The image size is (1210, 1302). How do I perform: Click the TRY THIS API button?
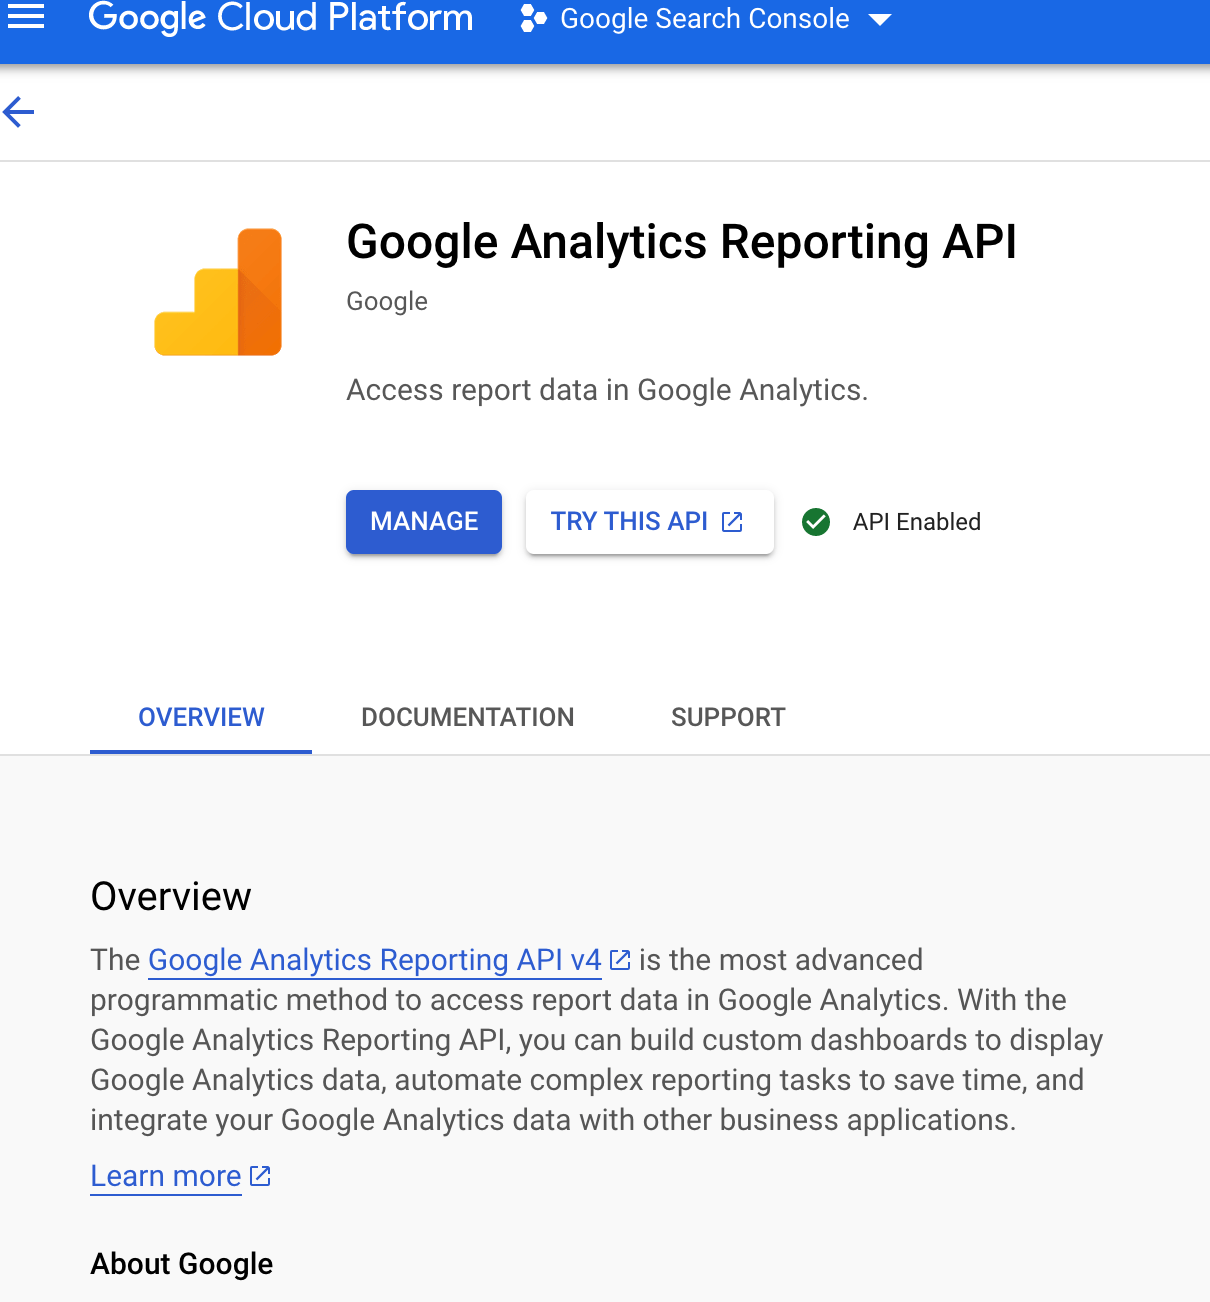pos(650,522)
